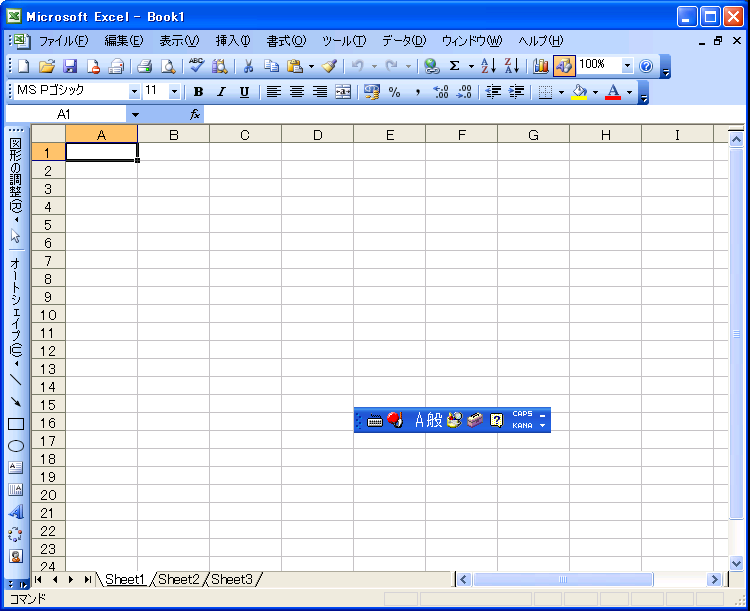Click the fill color paint bucket
750x611 pixels.
580,92
